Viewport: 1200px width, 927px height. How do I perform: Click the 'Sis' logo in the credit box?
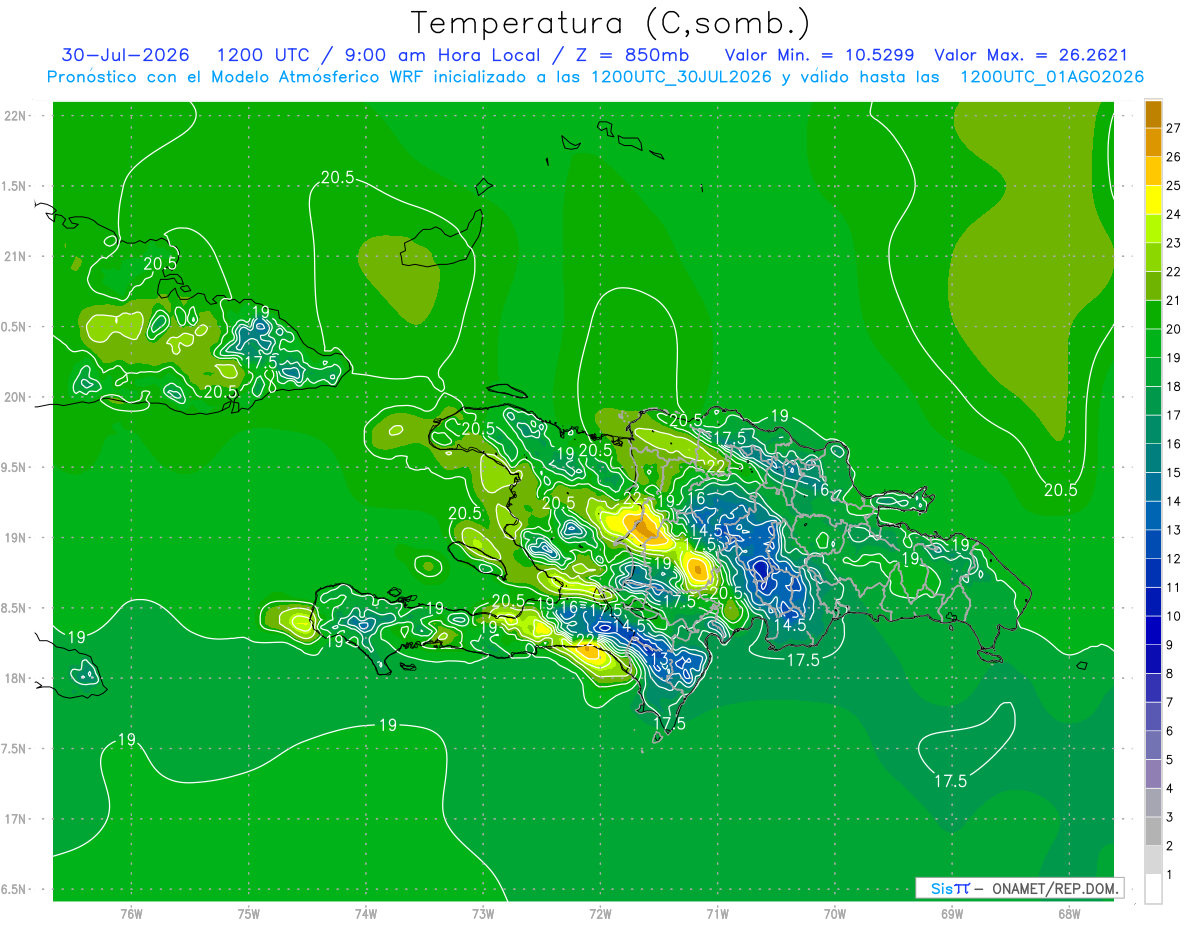coord(942,888)
